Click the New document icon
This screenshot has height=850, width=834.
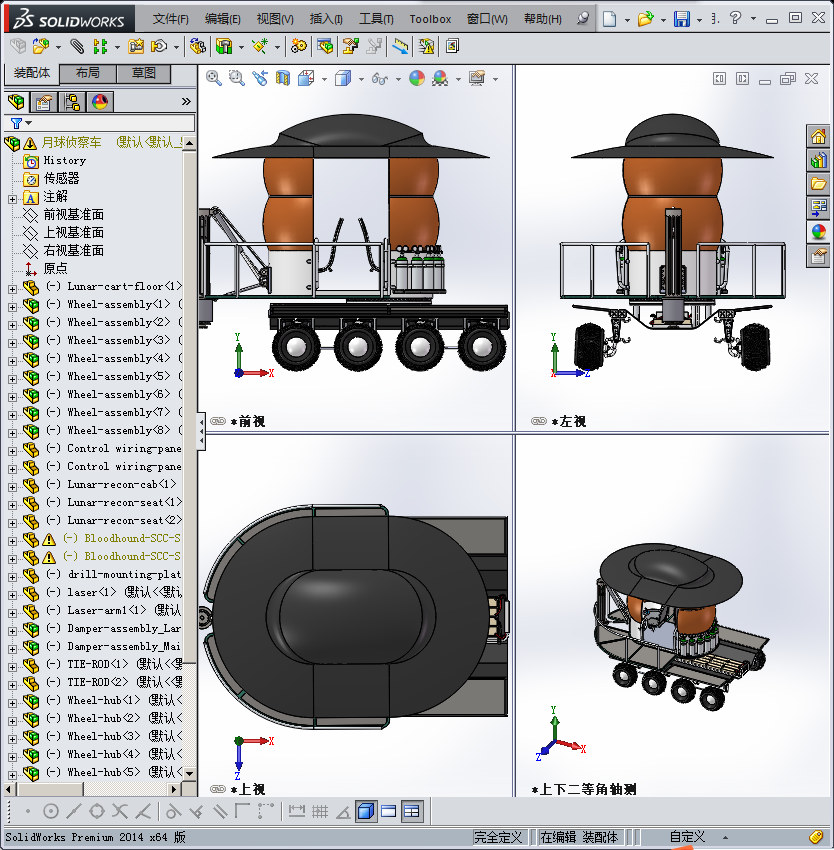(x=610, y=19)
